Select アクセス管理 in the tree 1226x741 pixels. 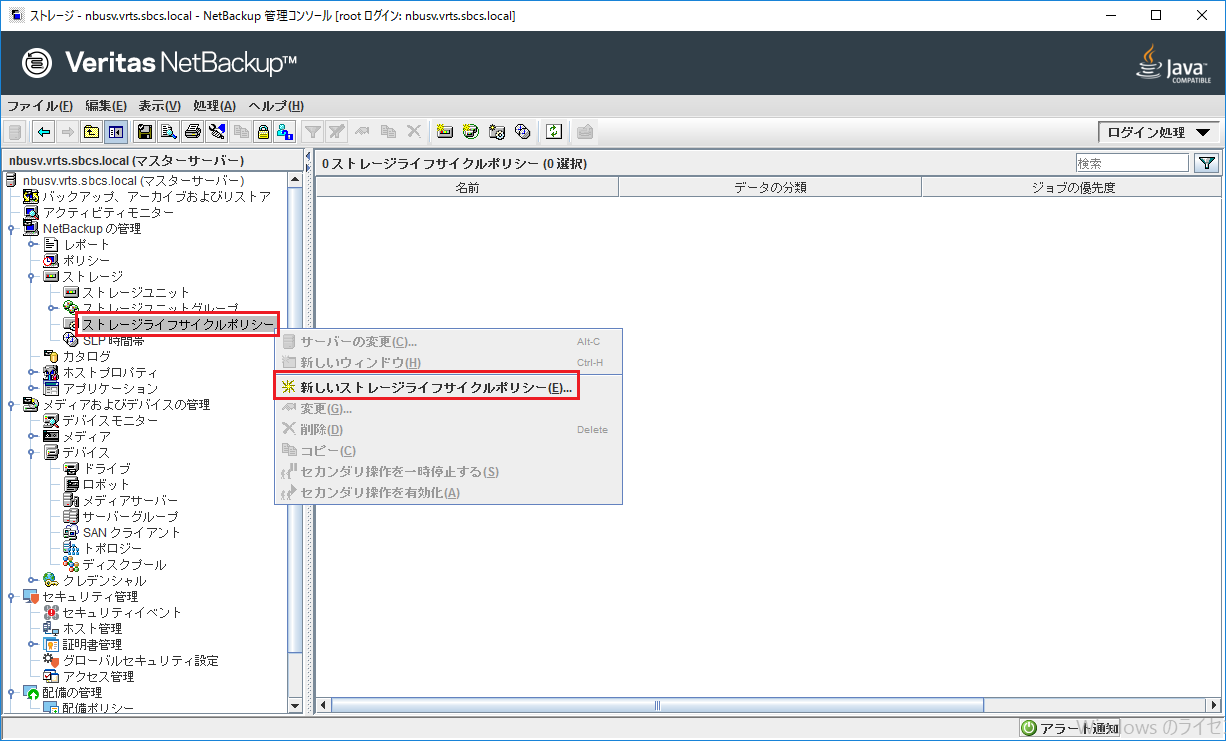pyautogui.click(x=98, y=677)
